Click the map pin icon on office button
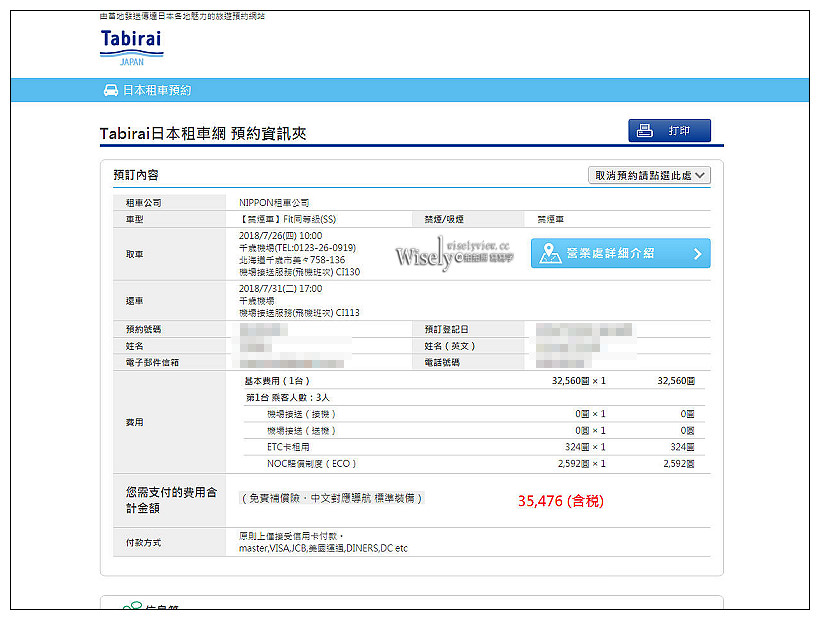The height and width of the screenshot is (620, 820). pyautogui.click(x=550, y=254)
